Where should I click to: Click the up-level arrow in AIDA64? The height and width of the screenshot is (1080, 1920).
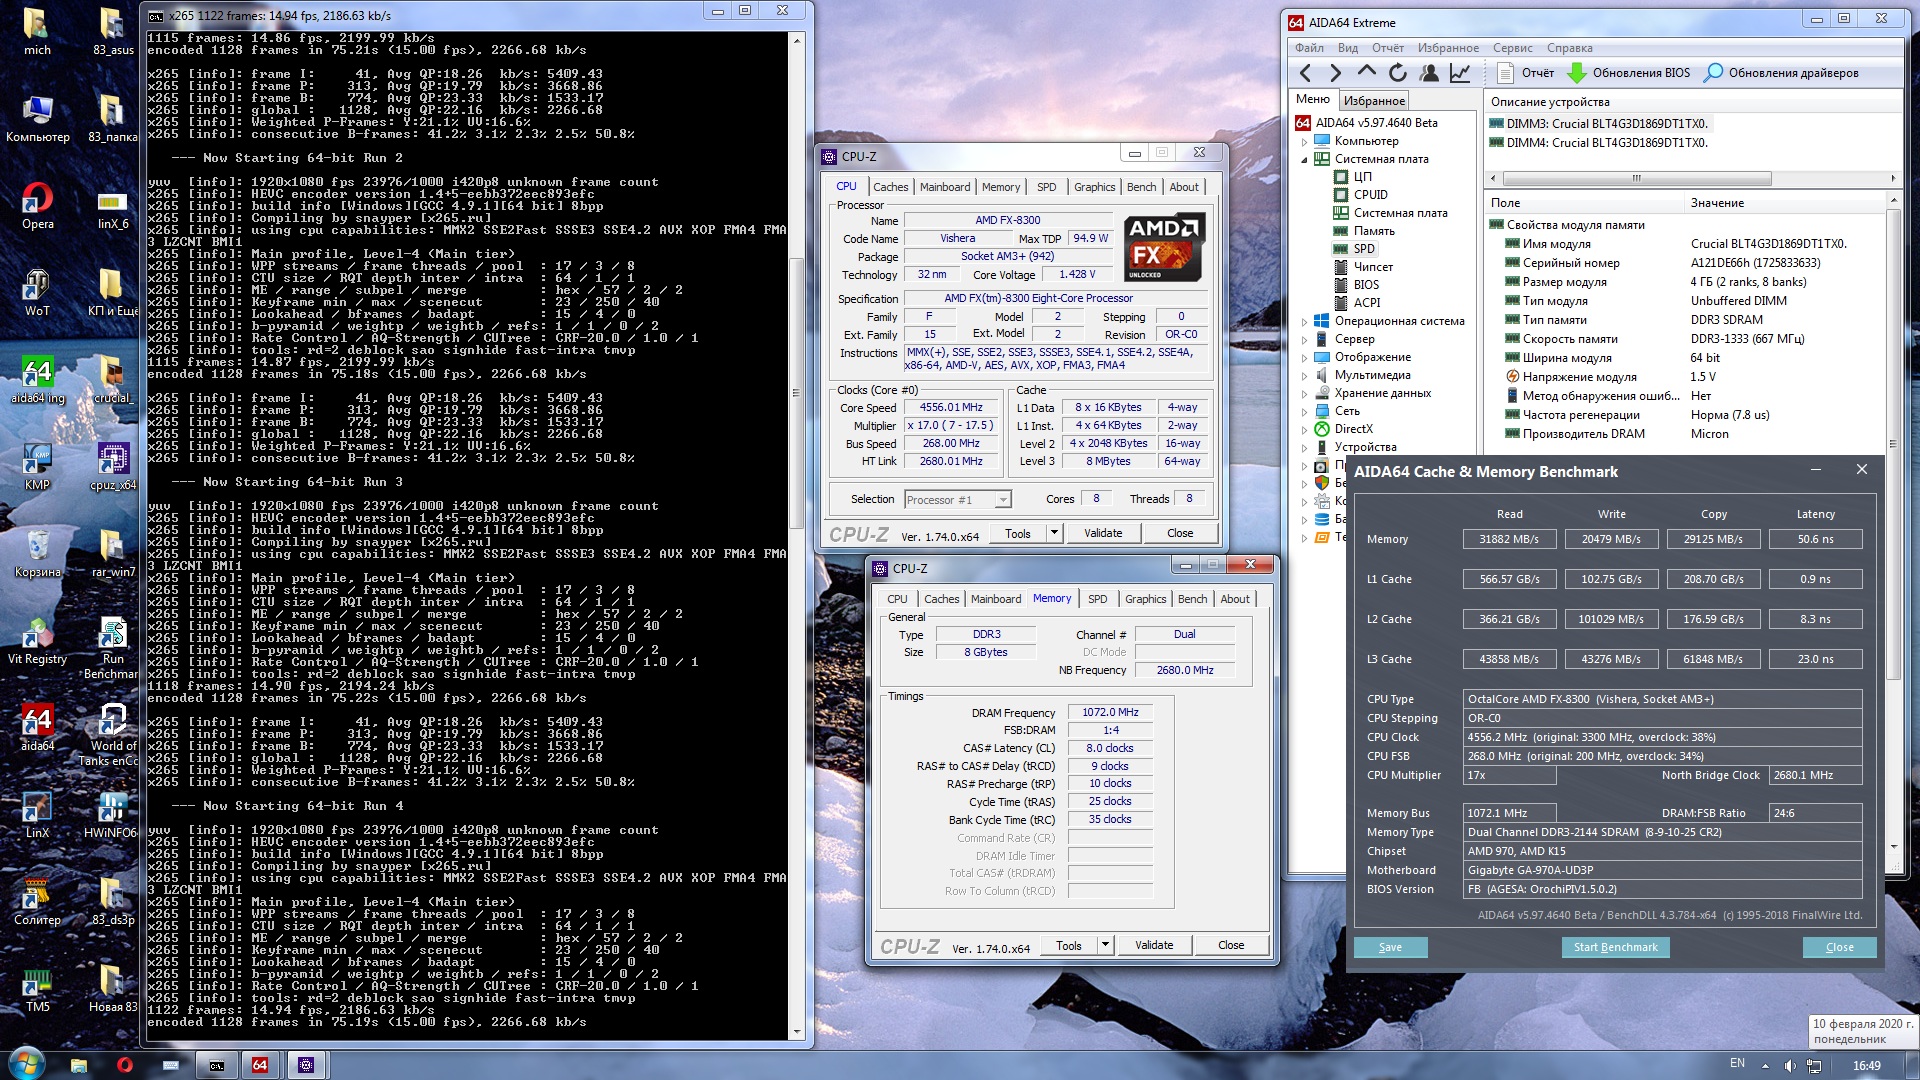(1366, 72)
